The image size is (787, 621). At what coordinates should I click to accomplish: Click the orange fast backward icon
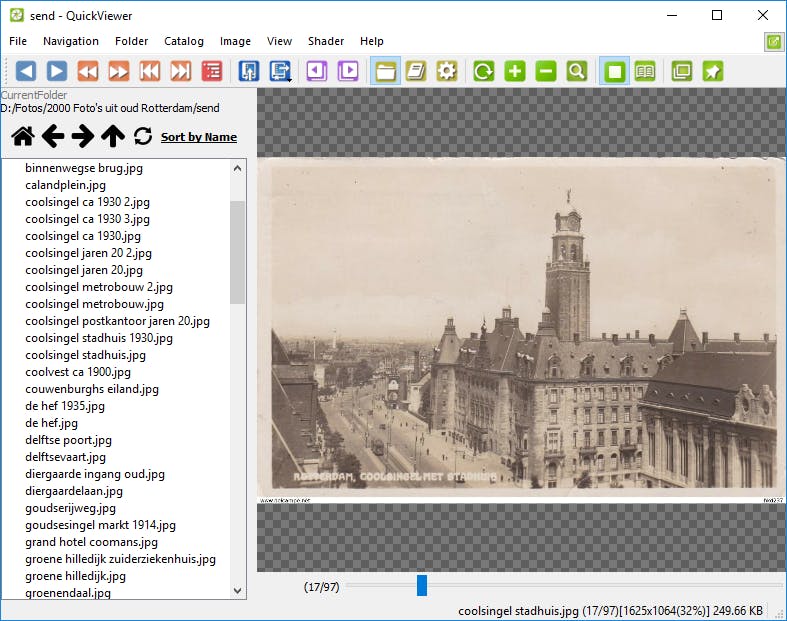coord(88,71)
